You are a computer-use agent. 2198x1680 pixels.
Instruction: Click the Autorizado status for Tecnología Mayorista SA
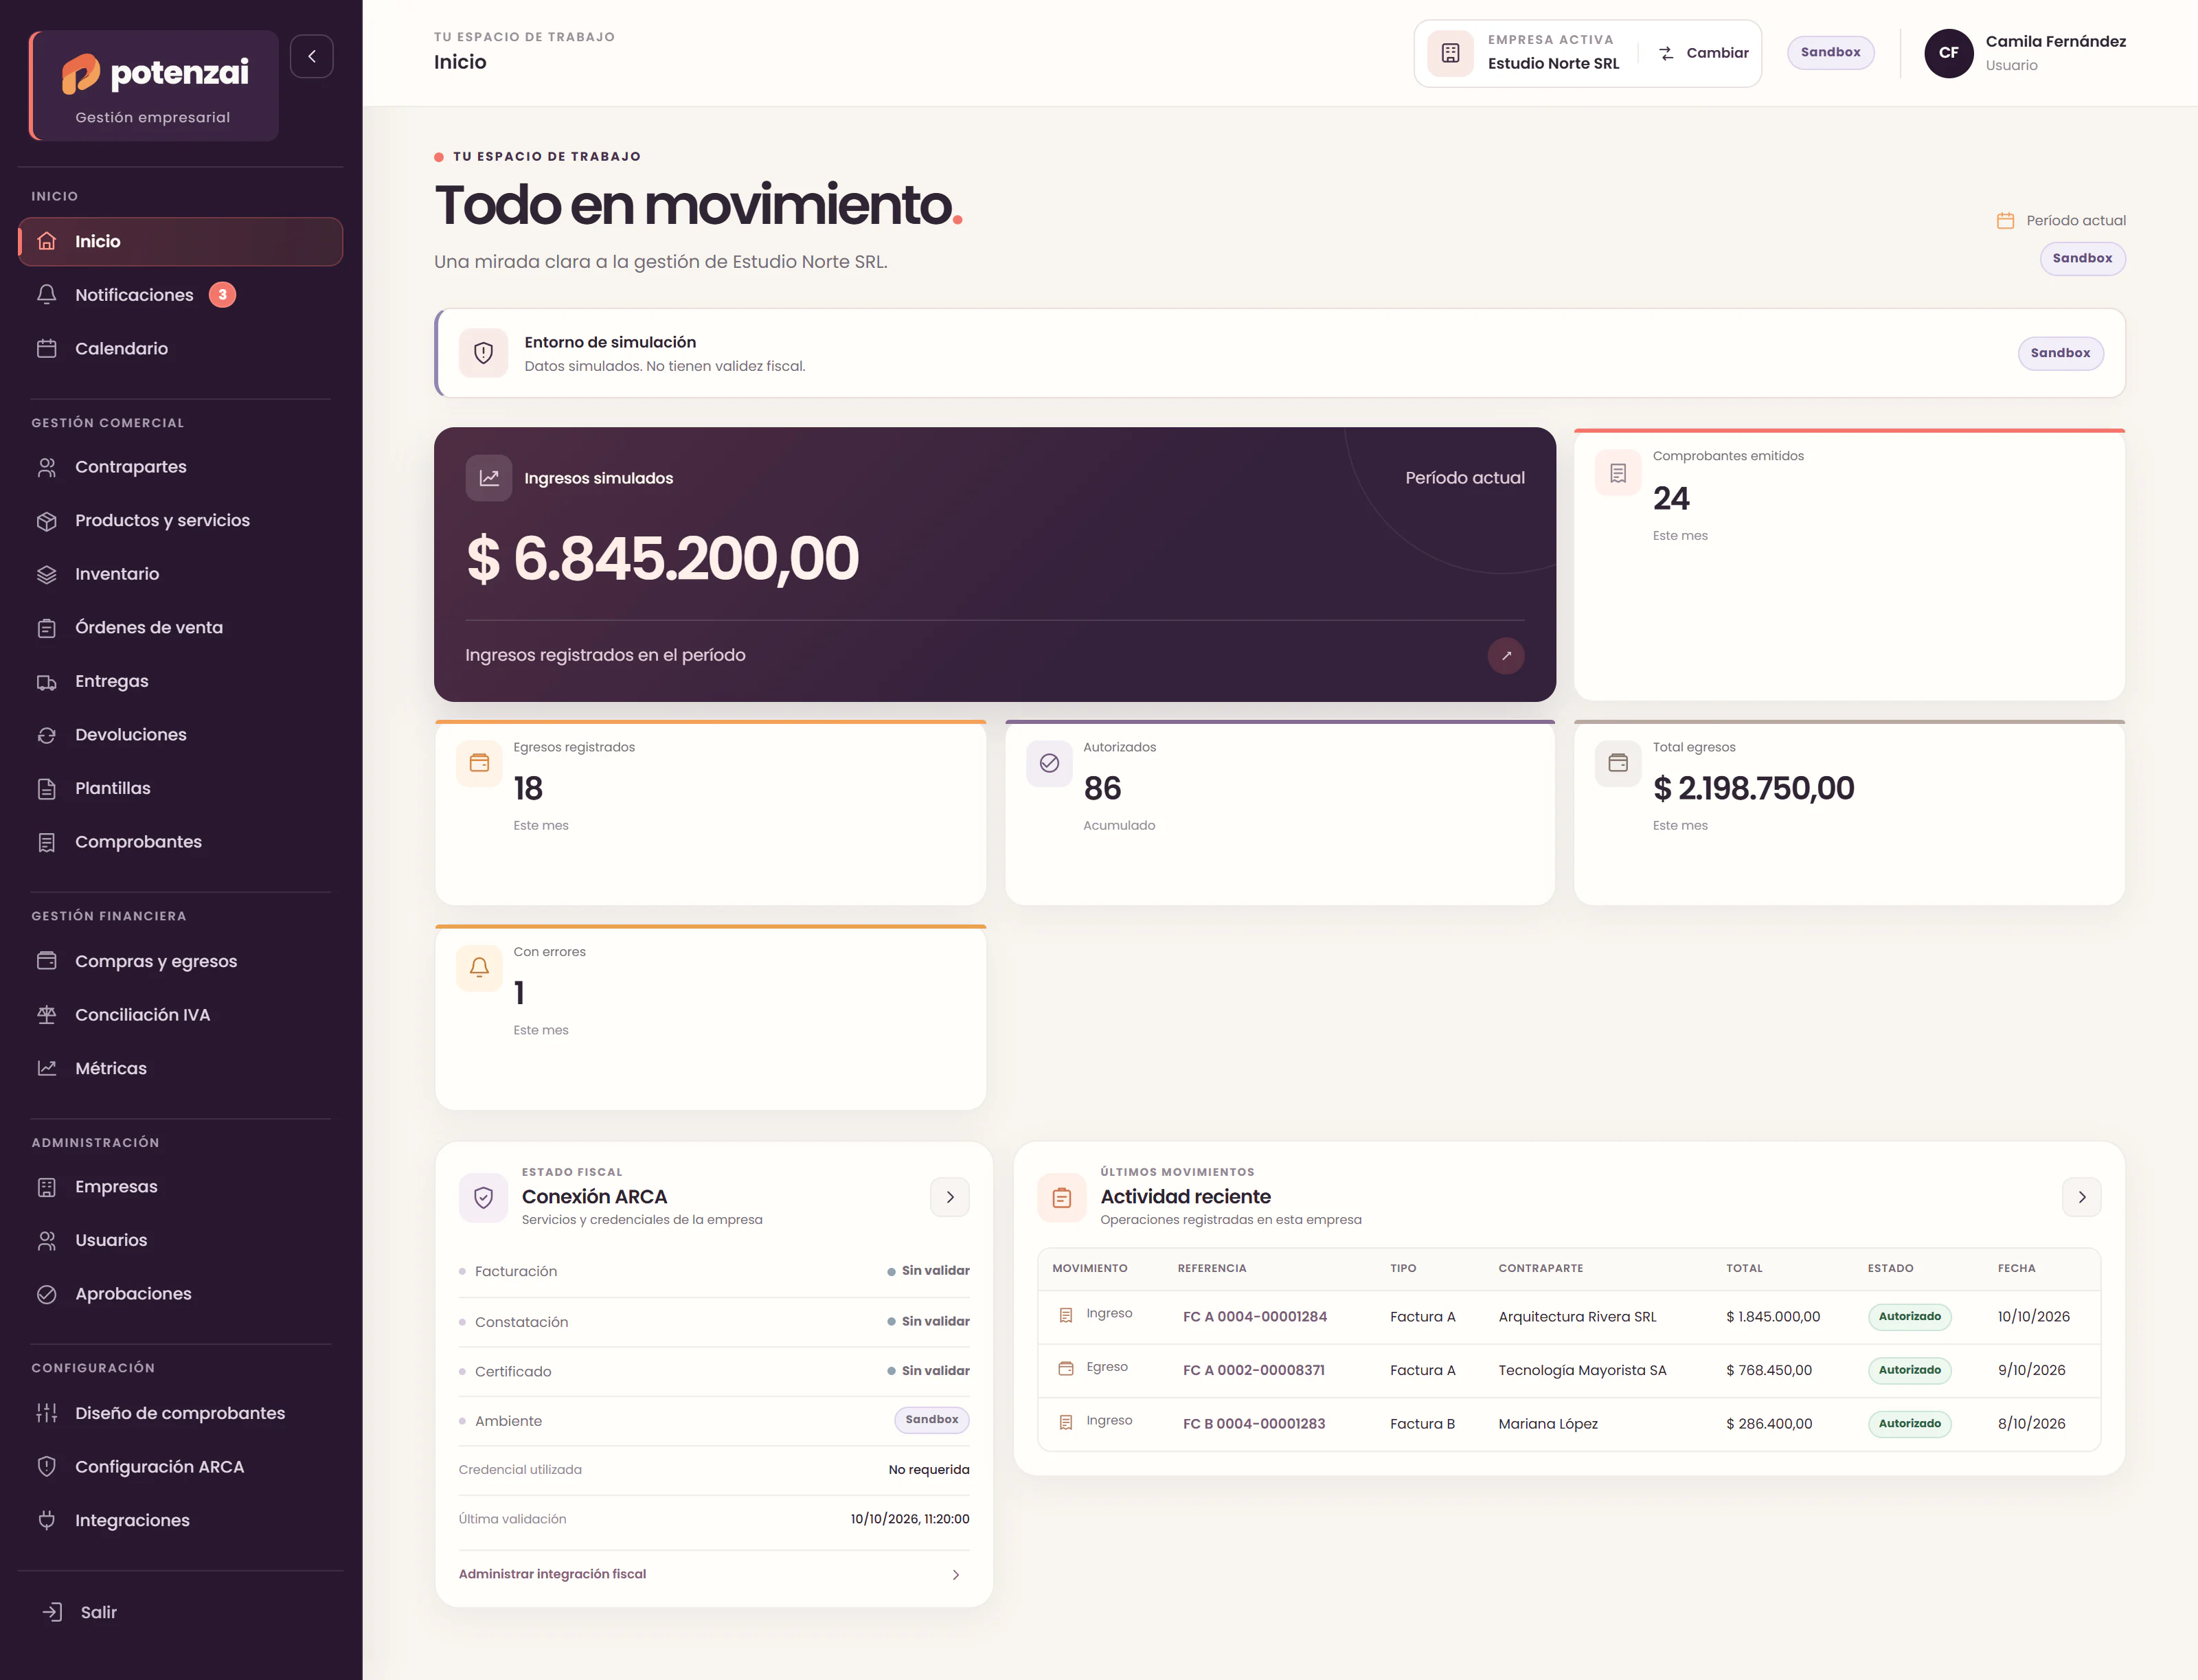tap(1909, 1370)
